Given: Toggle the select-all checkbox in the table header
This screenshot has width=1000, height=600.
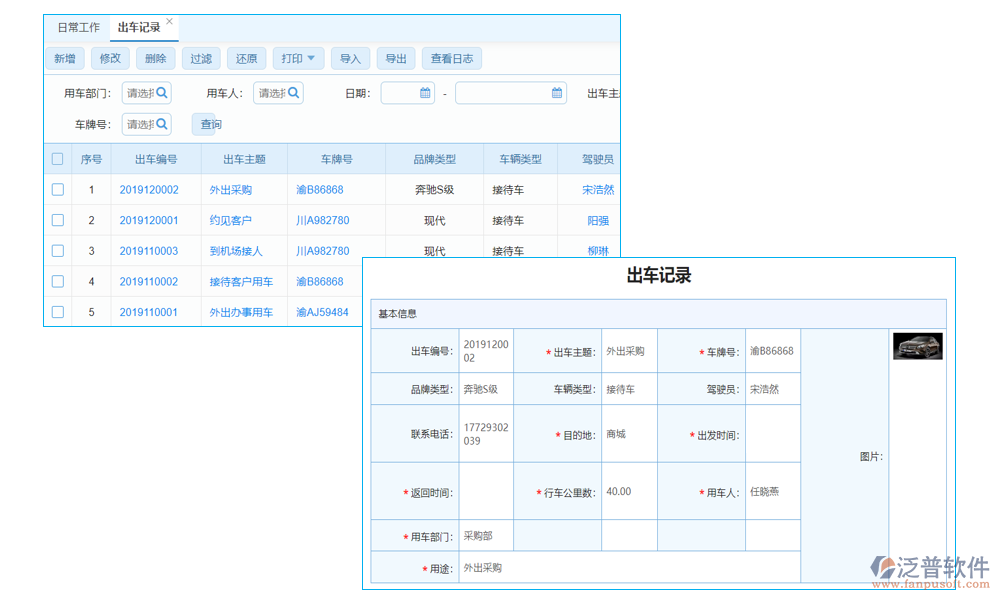Looking at the screenshot, I should pyautogui.click(x=57, y=158).
